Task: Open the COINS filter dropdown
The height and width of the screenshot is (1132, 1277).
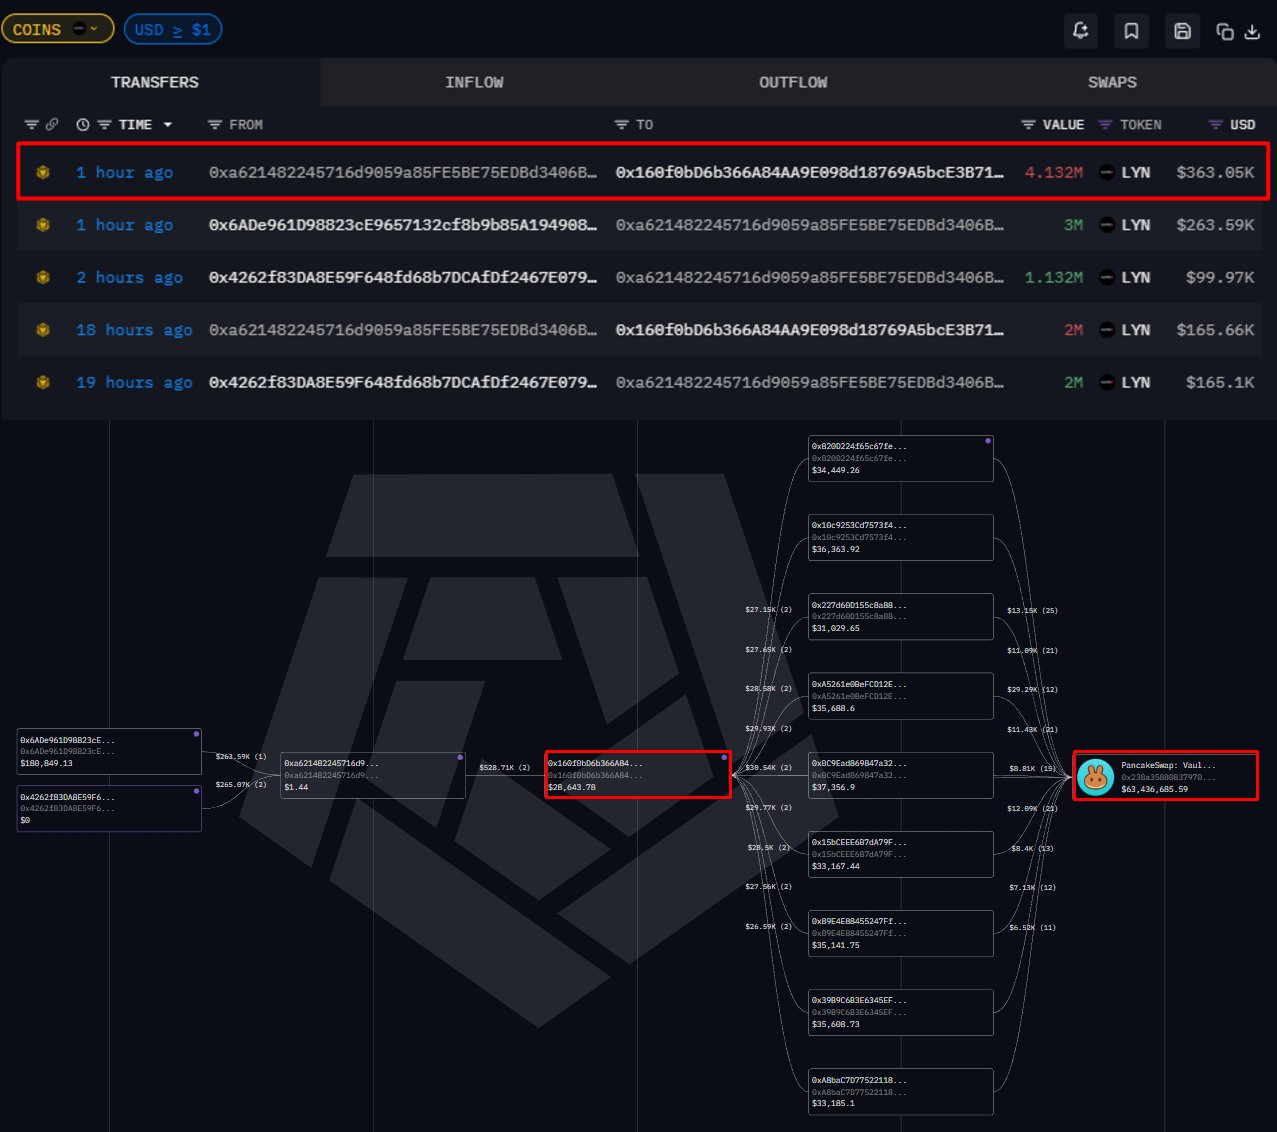Action: coord(57,30)
